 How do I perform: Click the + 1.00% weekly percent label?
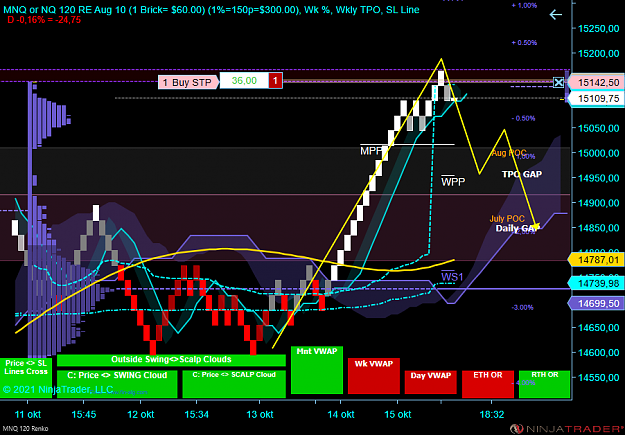pyautogui.click(x=524, y=6)
